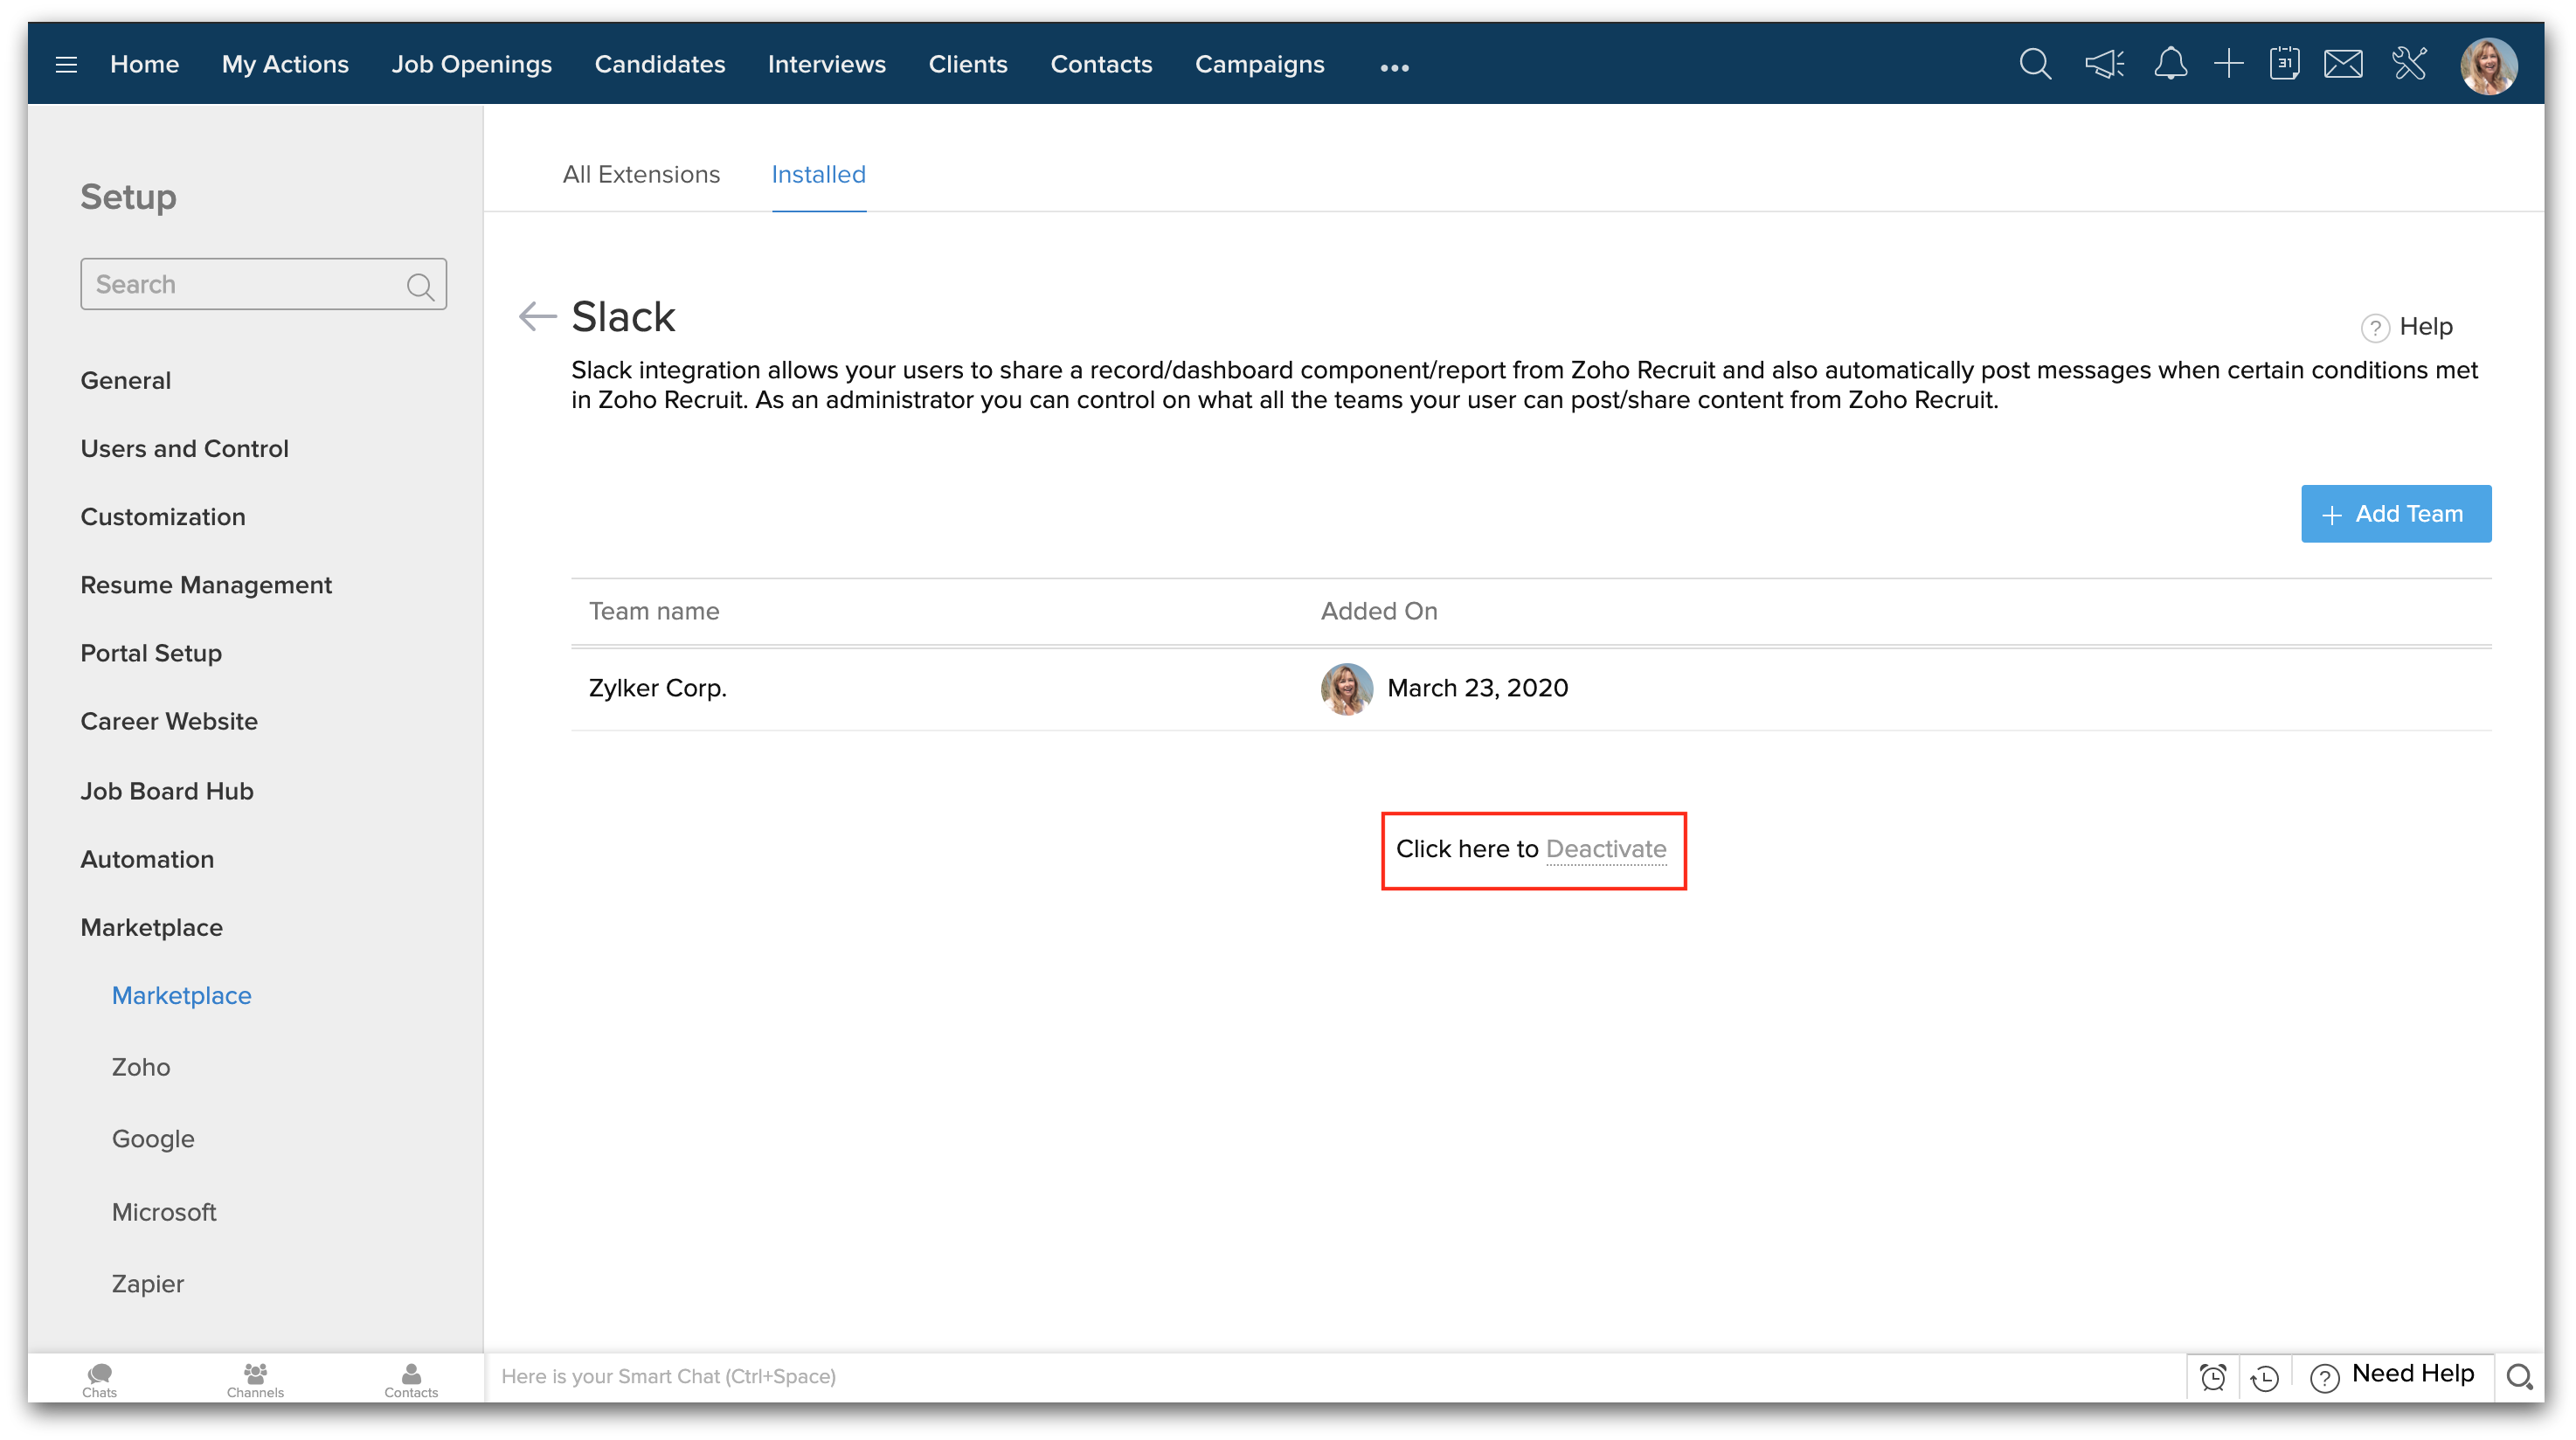Click the Deactivate link
Image resolution: width=2576 pixels, height=1440 pixels.
point(1605,849)
